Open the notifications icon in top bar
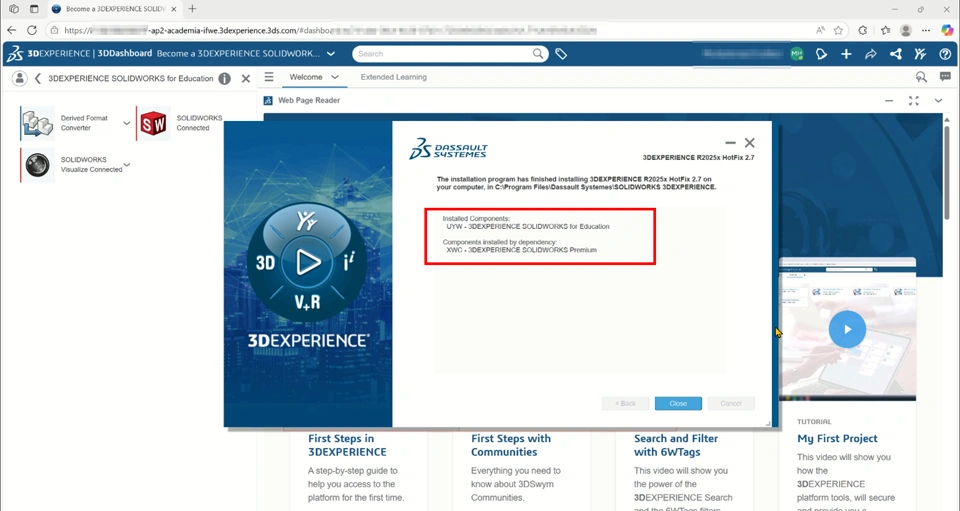Viewport: 960px width, 511px height. coord(822,54)
